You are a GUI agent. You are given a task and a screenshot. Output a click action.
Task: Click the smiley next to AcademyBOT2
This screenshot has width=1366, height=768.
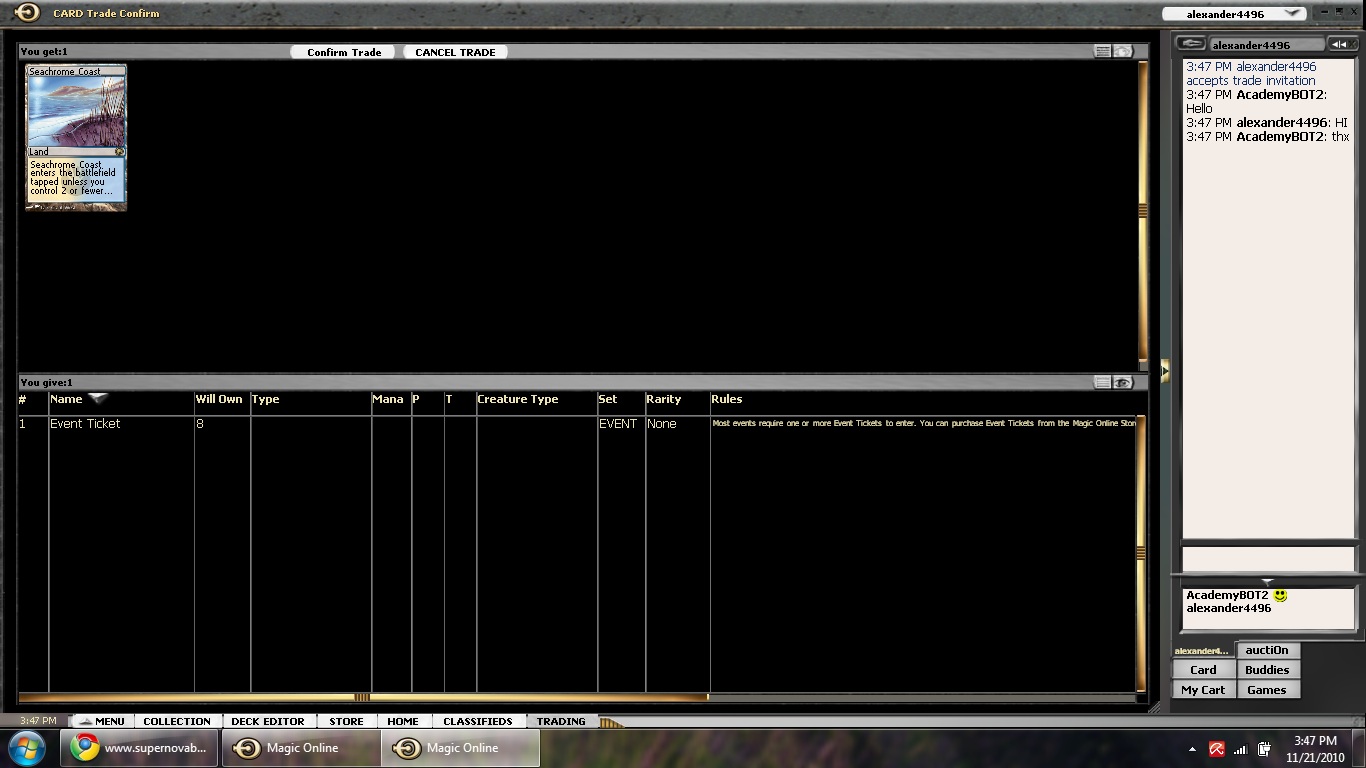[1280, 596]
